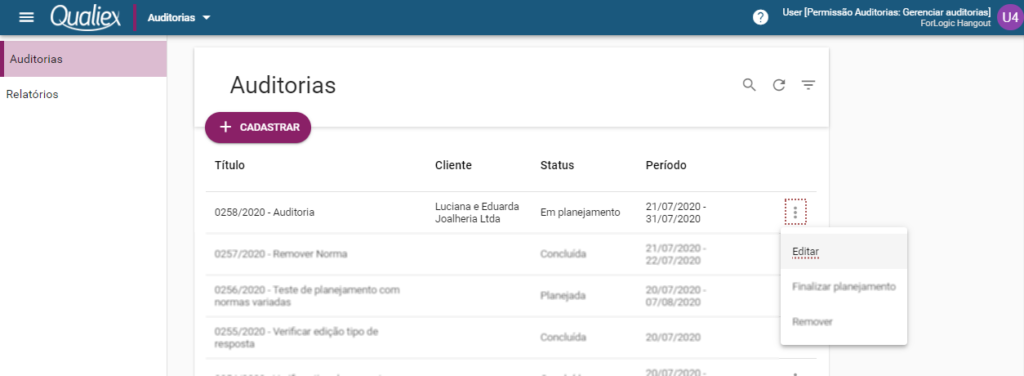Click period 21/07/2020 - 31/07/2020
The width and height of the screenshot is (1024, 376).
pyautogui.click(x=676, y=212)
